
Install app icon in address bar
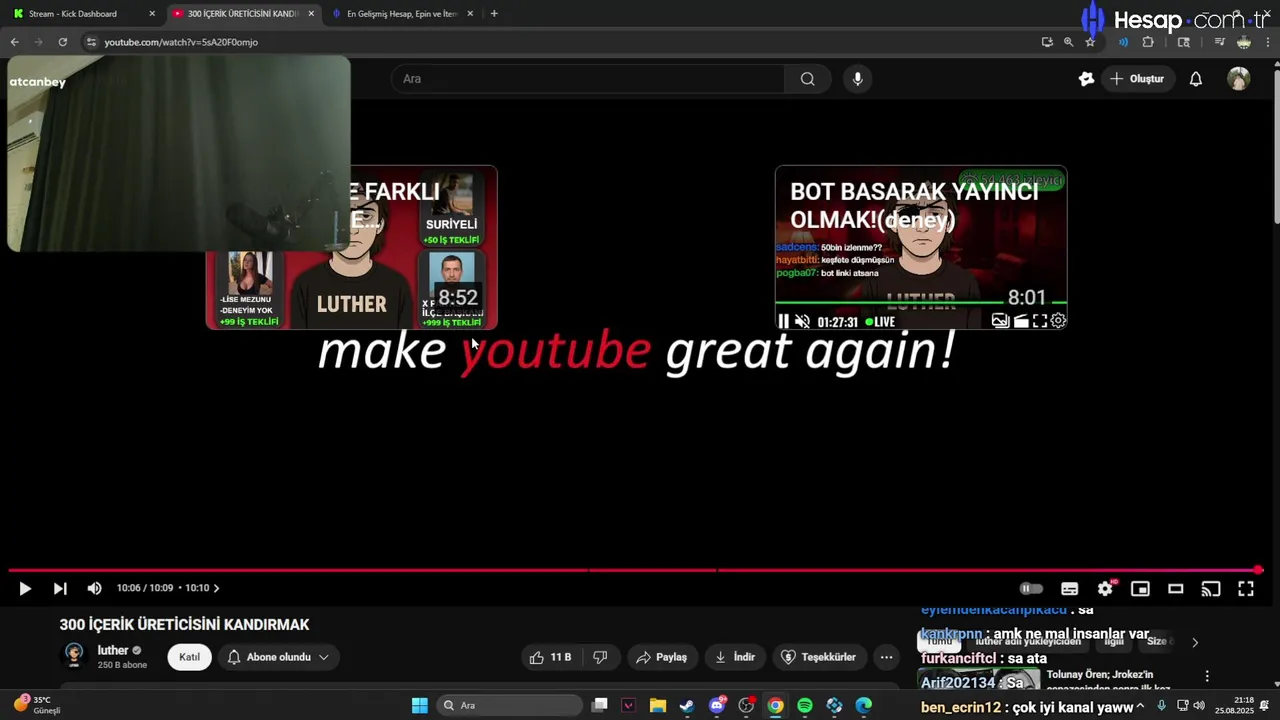coord(1047,42)
